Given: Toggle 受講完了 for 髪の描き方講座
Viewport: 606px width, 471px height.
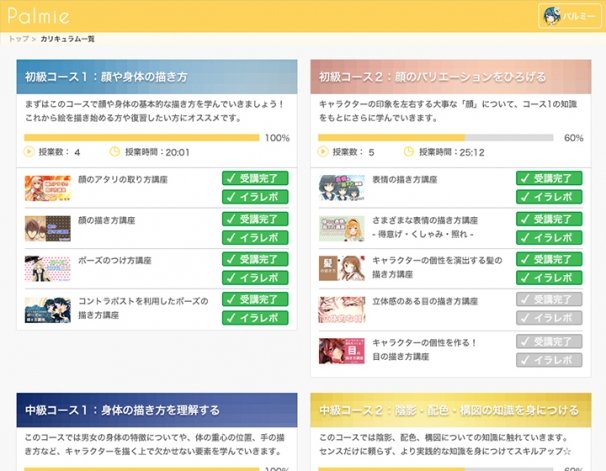Looking at the screenshot, I should [x=549, y=259].
